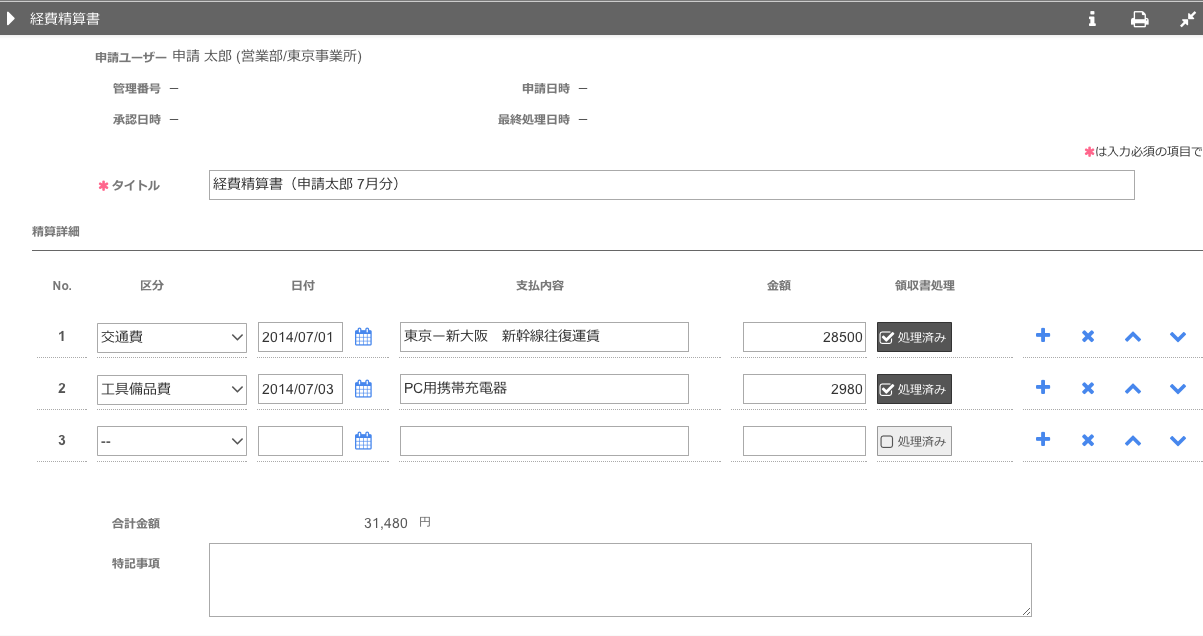Uncheck 処理済み for row 2 PC用携帯充電器
Image resolution: width=1203 pixels, height=636 pixels.
914,389
